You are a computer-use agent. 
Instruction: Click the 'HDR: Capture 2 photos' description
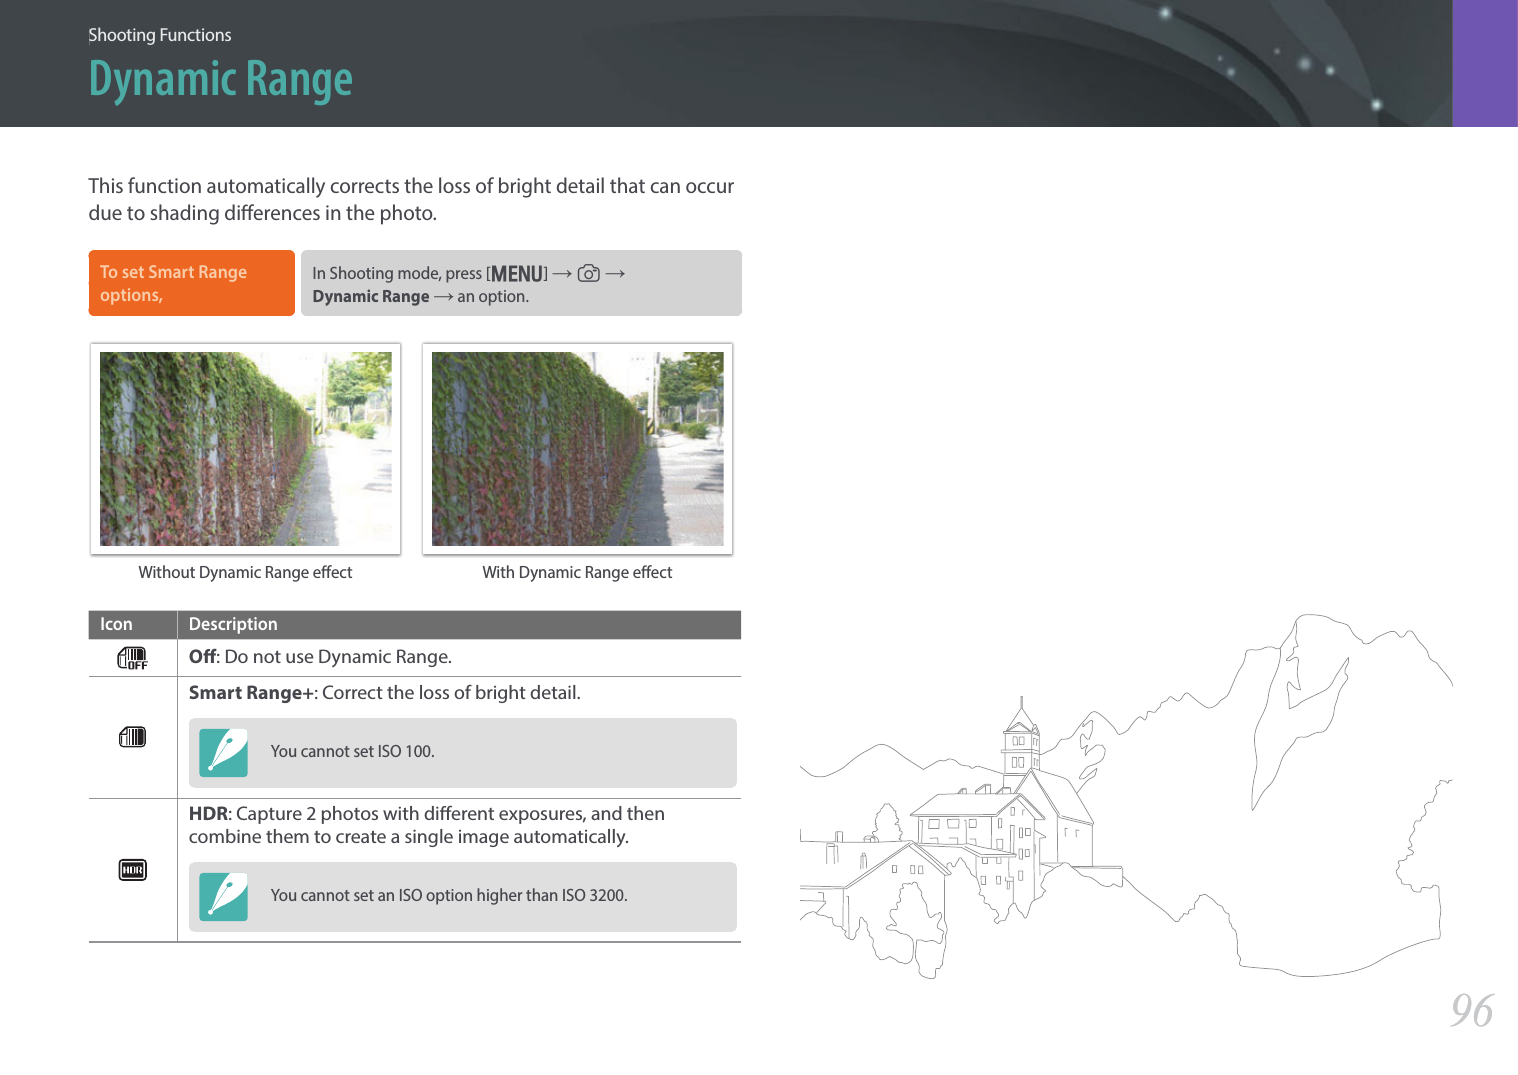pyautogui.click(x=427, y=825)
